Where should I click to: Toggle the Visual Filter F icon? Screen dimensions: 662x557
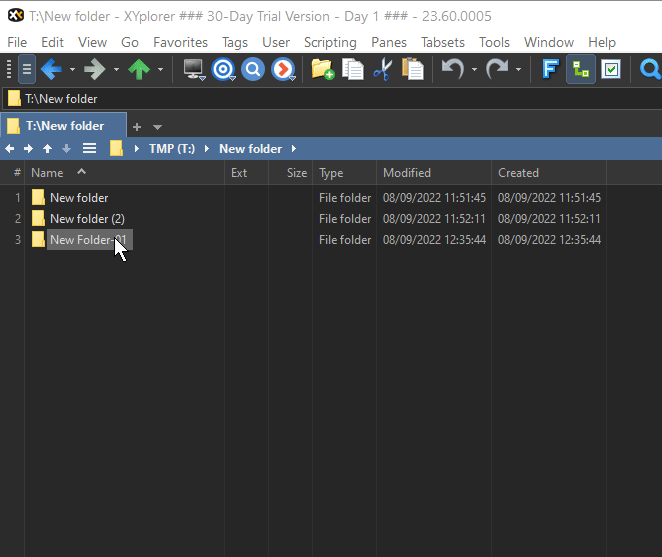pos(550,69)
